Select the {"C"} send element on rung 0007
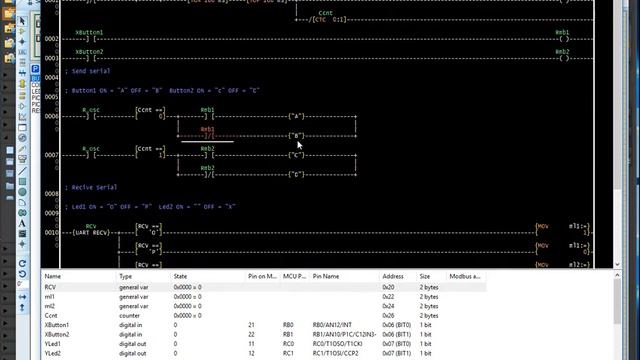 click(297, 155)
